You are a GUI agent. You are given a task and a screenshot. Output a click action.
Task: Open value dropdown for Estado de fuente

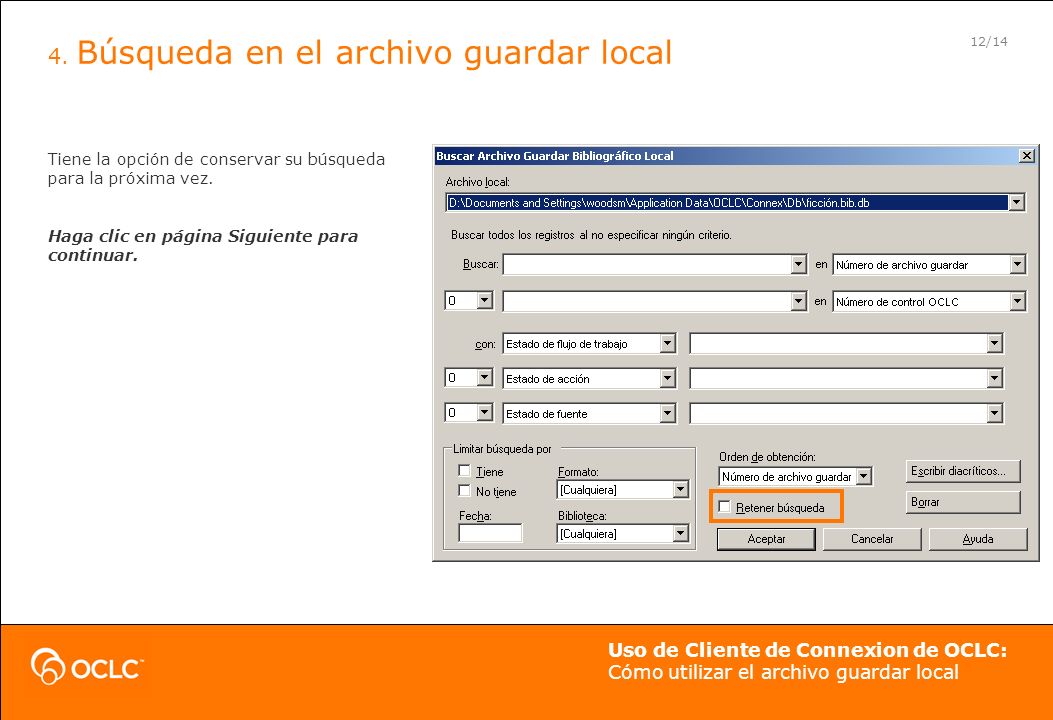click(995, 414)
